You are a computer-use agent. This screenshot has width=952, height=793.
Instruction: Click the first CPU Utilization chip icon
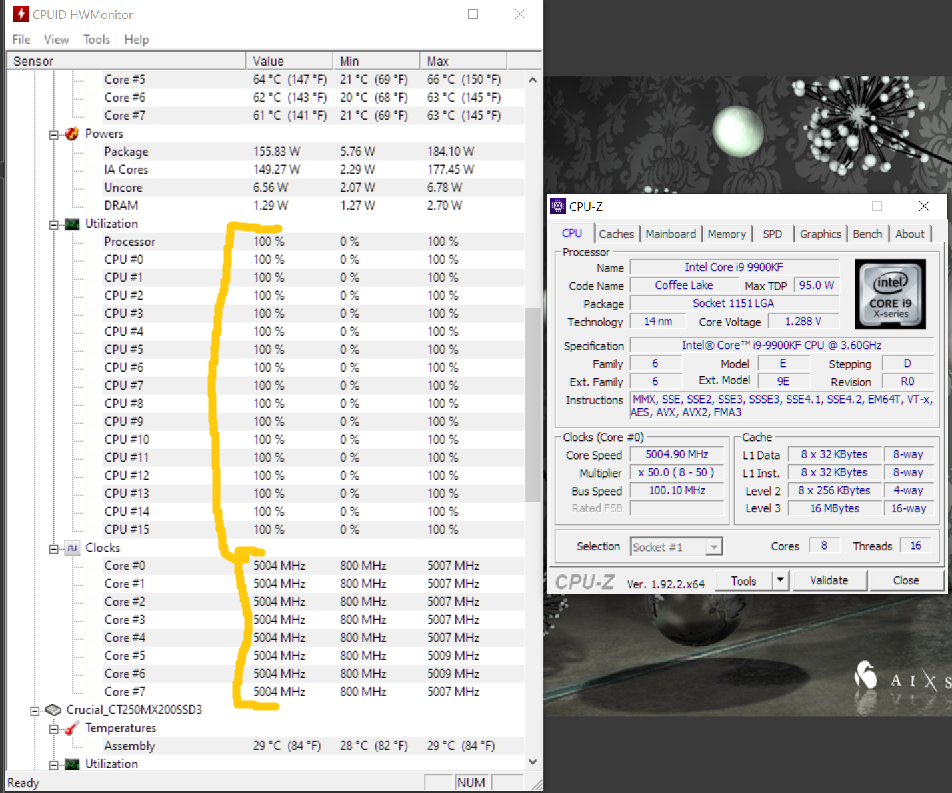[72, 224]
